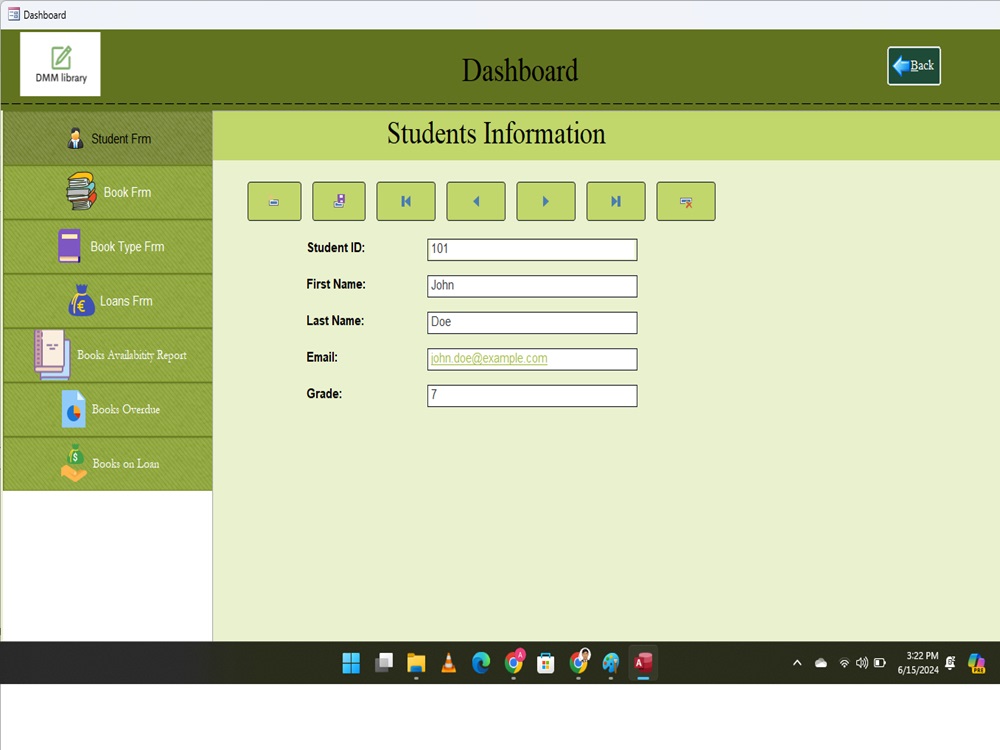Go to the previous student record
The image size is (1000, 750).
(476, 202)
